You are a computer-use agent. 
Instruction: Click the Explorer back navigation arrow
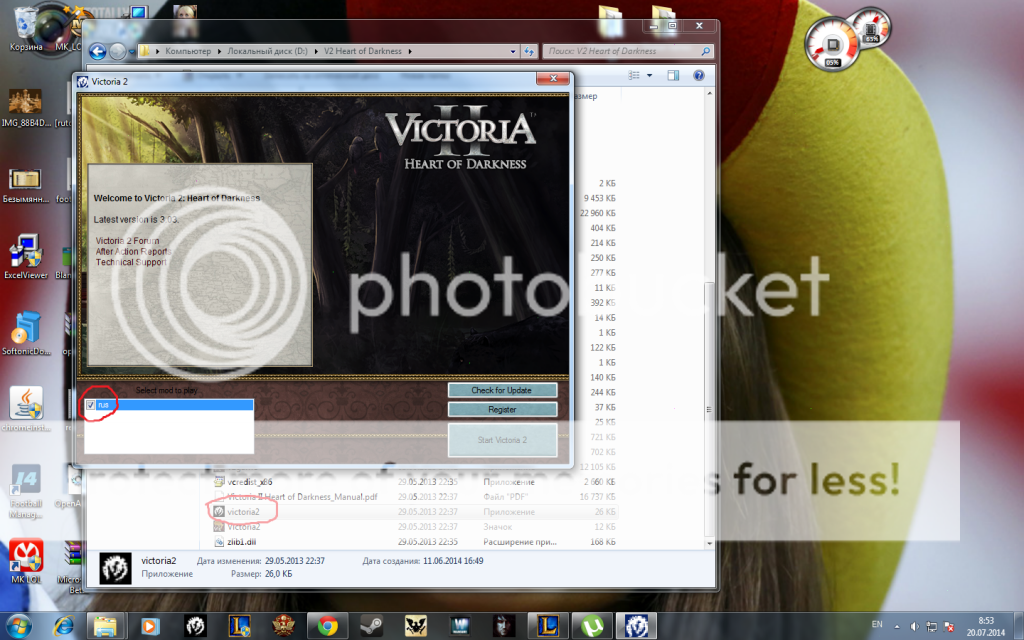coord(98,51)
